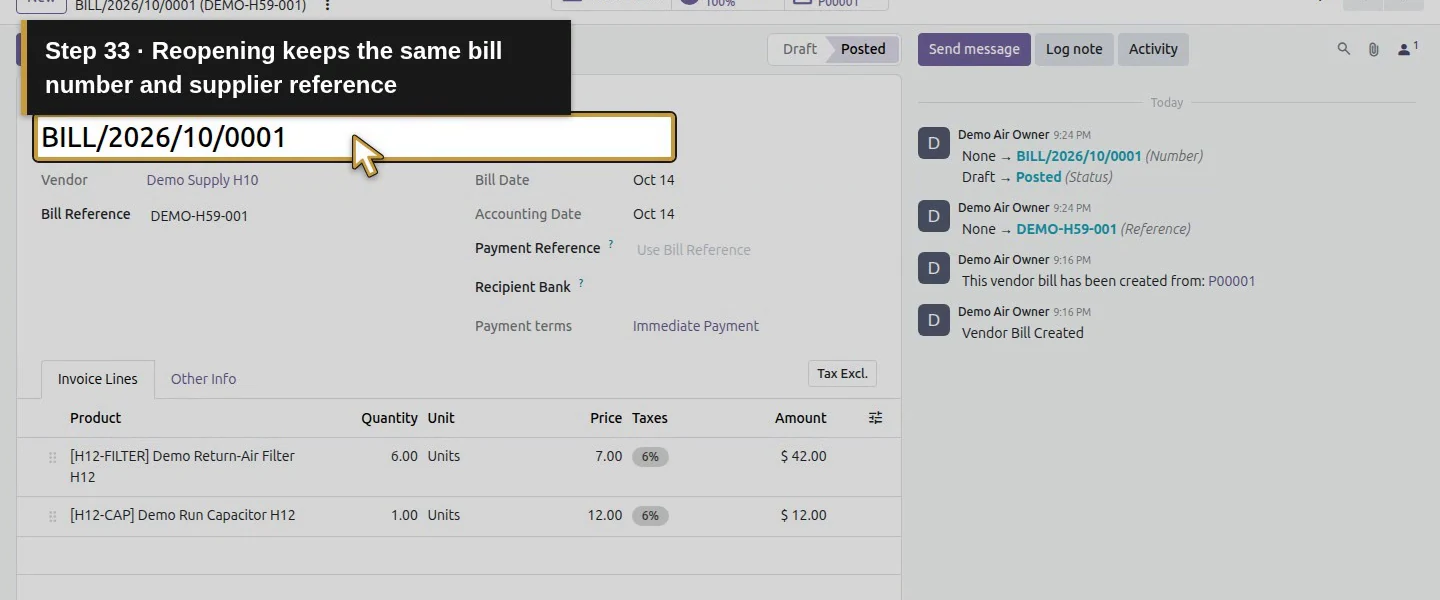1440x600 pixels.
Task: Click avatar on 'created from P00001' message
Action: [x=934, y=268]
